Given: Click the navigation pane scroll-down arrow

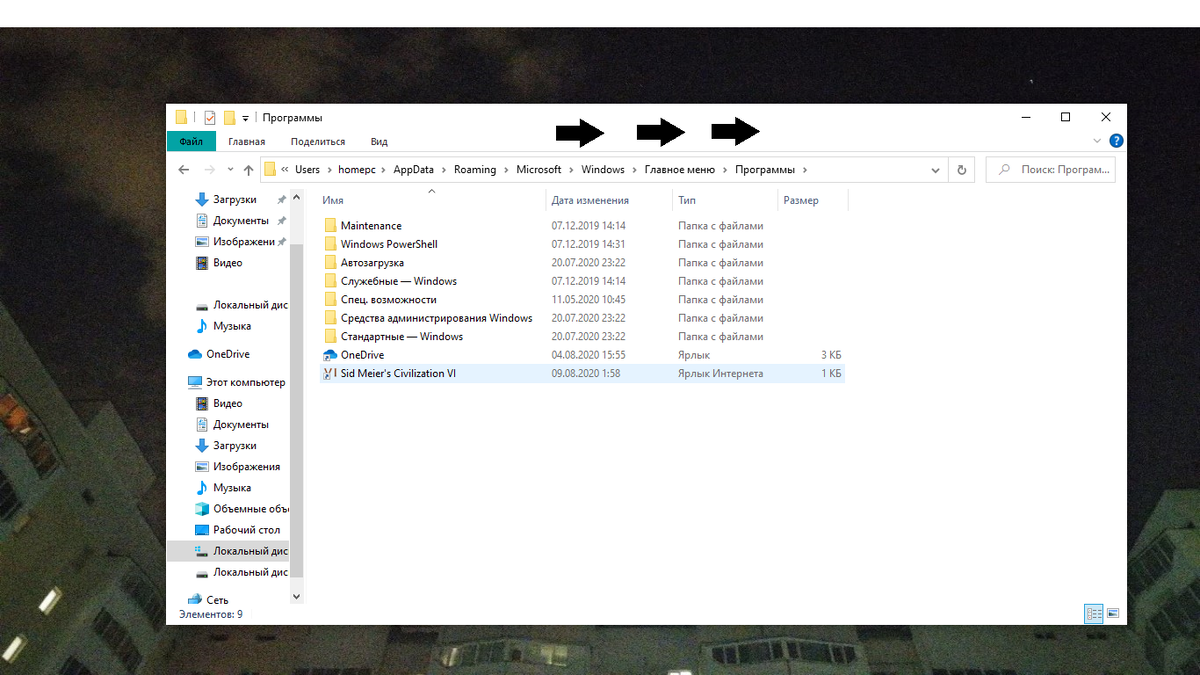Looking at the screenshot, I should pos(296,596).
